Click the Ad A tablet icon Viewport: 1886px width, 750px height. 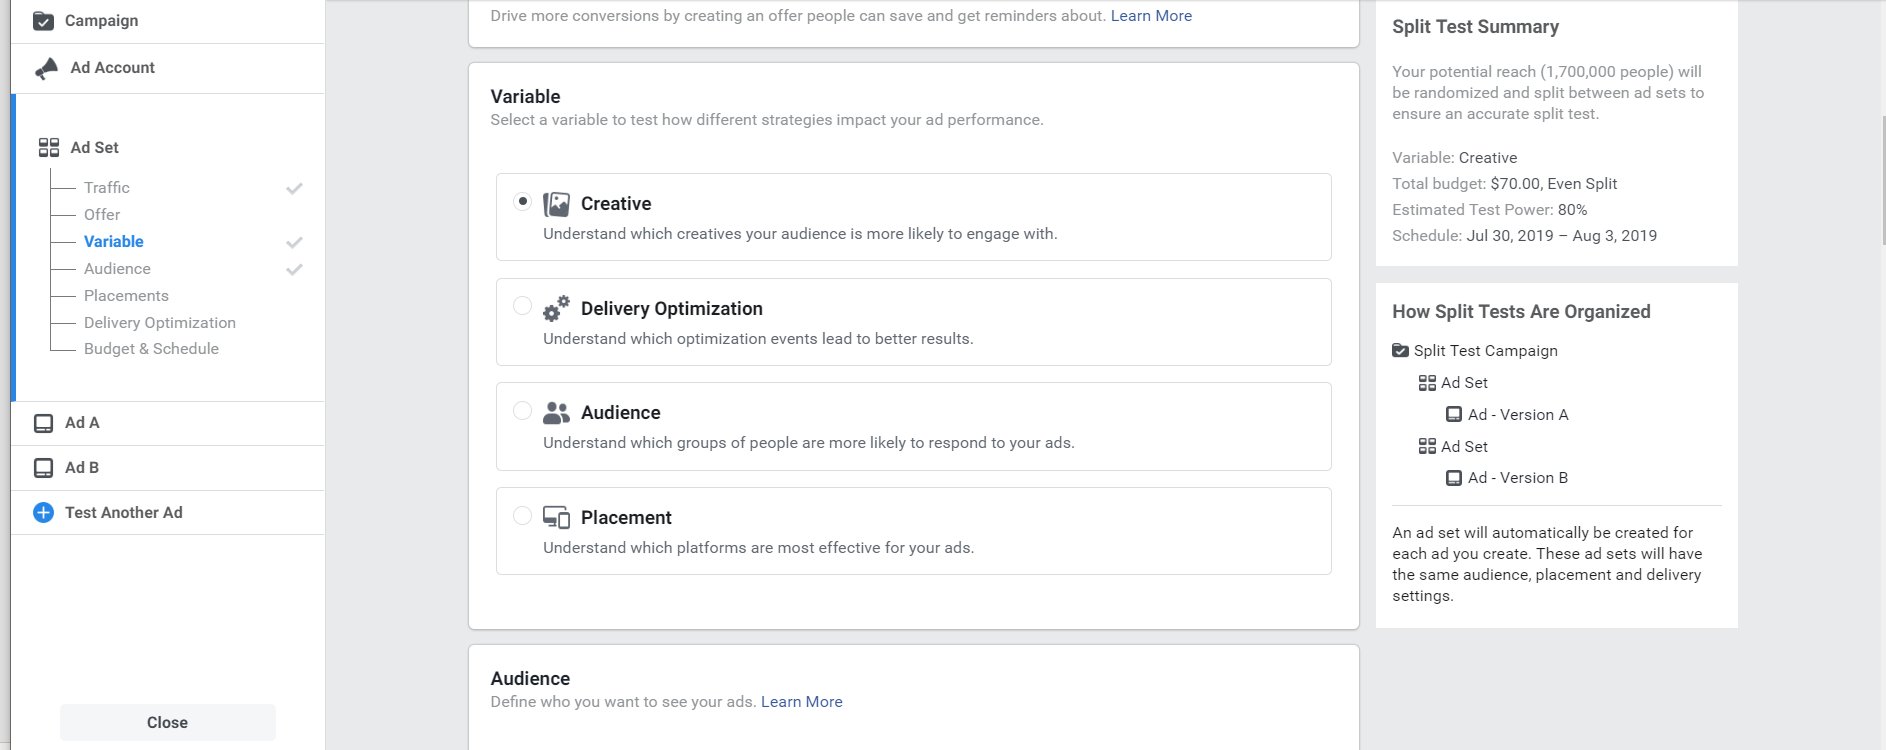pos(43,423)
